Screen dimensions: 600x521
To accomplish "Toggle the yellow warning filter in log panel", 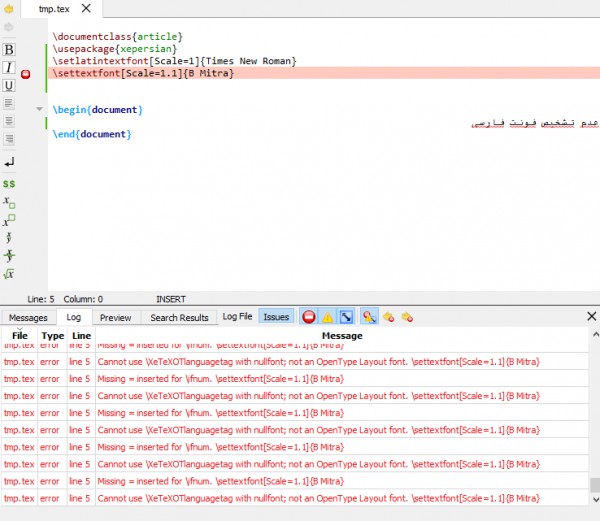I will pos(328,317).
